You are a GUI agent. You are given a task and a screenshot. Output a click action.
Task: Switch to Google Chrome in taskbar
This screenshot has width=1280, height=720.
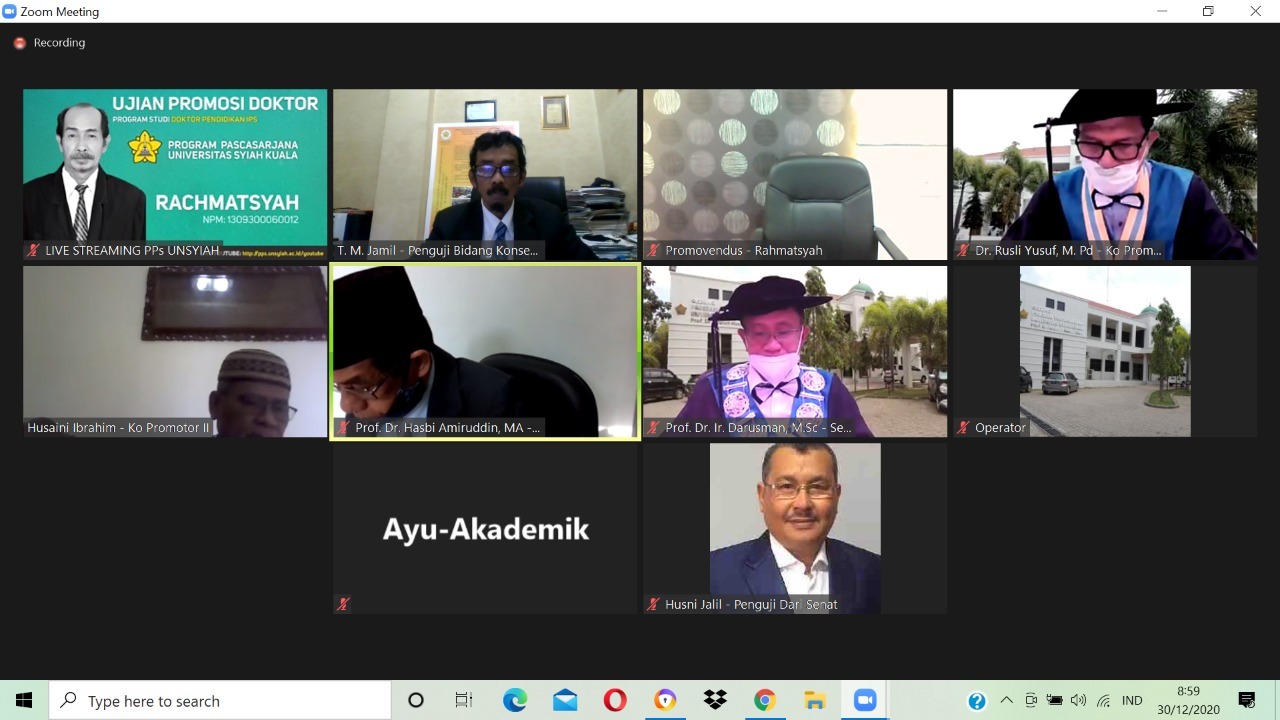coord(765,701)
